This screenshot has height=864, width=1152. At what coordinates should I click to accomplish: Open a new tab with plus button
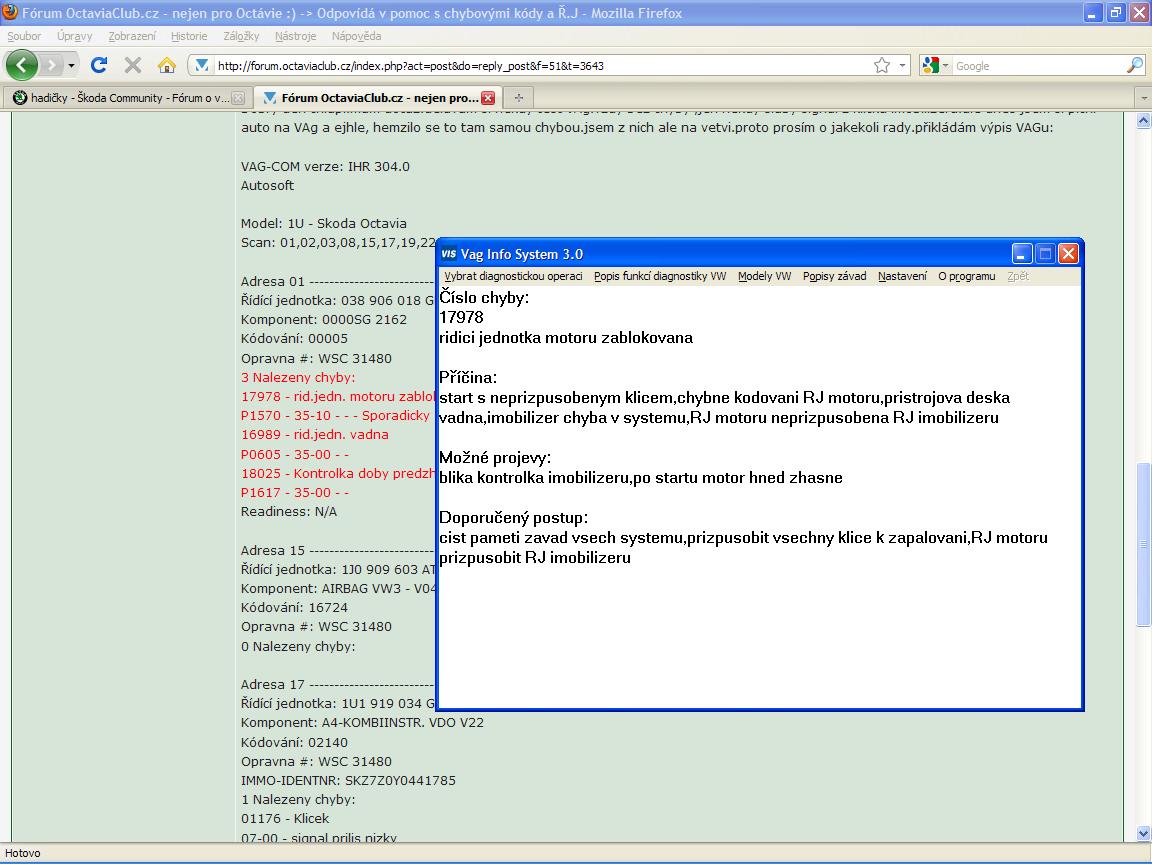pos(518,98)
